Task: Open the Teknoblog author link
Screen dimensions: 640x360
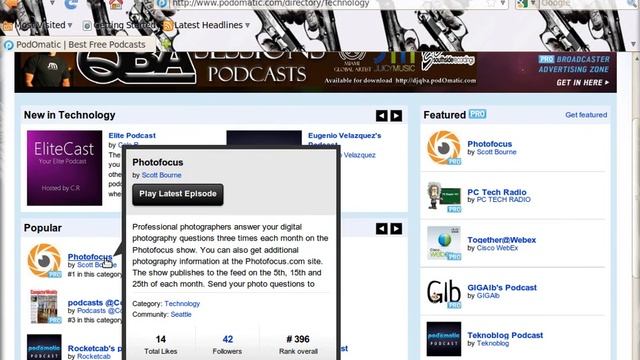Action: click(x=493, y=344)
